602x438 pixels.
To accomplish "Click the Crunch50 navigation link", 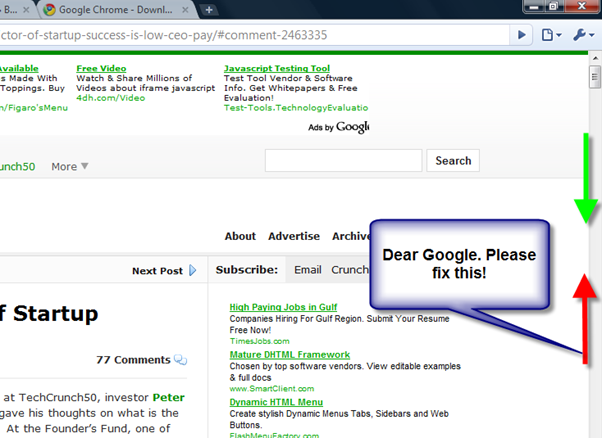I will point(17,167).
